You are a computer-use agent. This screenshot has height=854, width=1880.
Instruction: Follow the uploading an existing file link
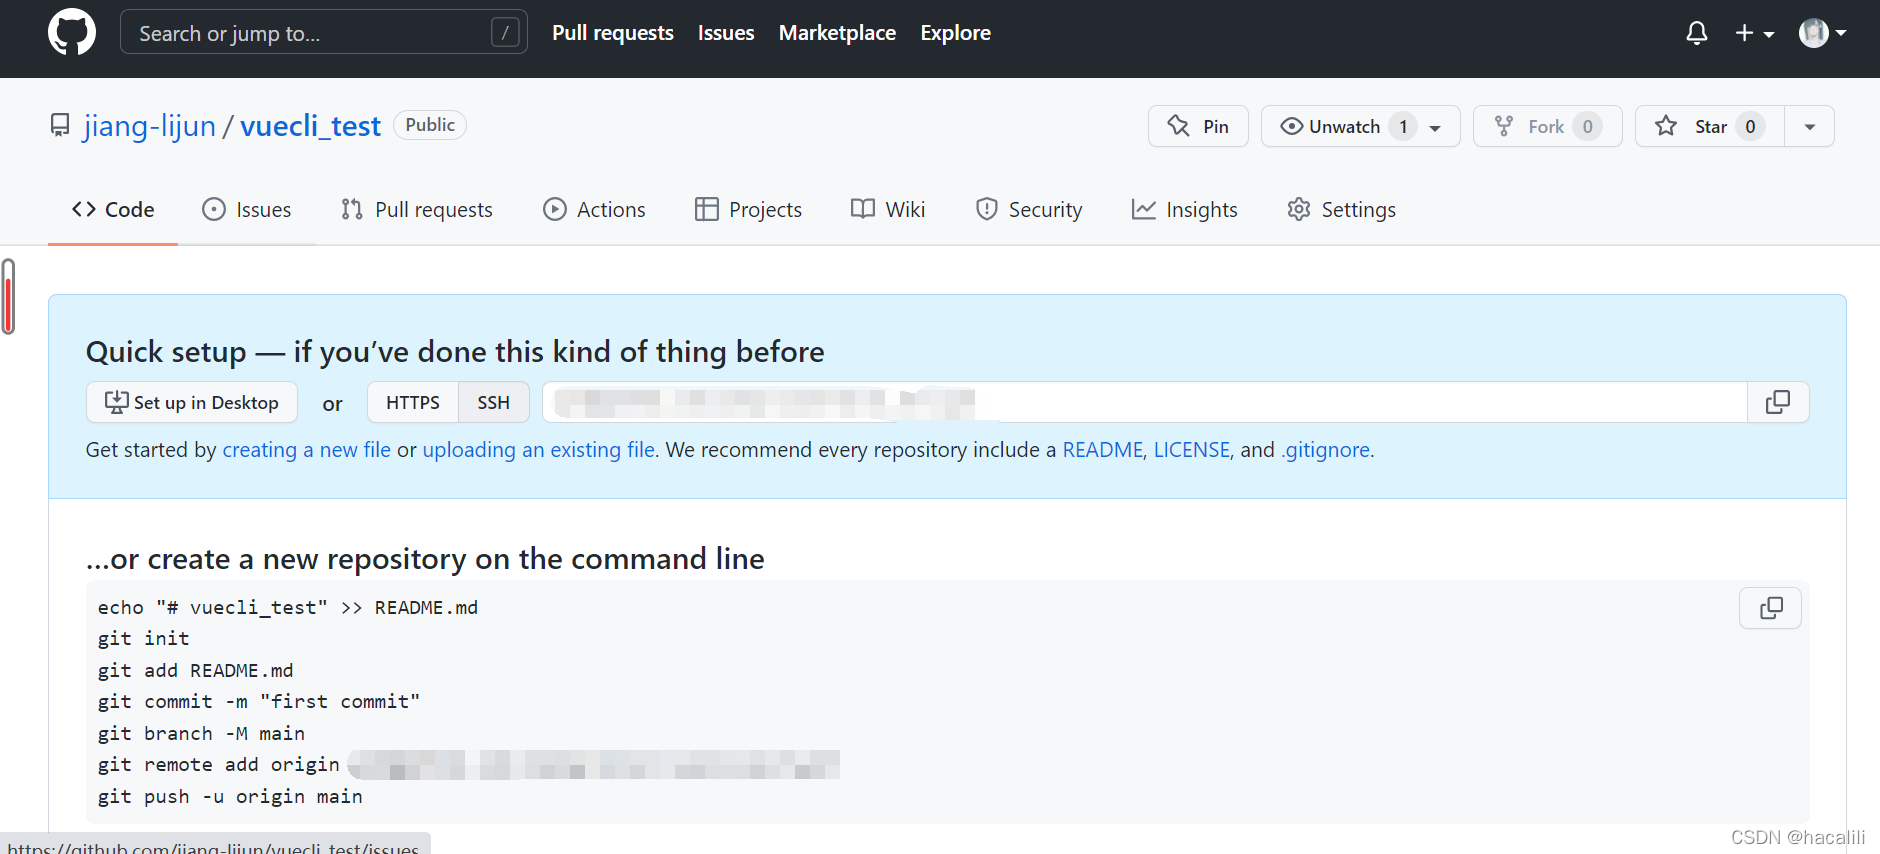[x=539, y=450]
